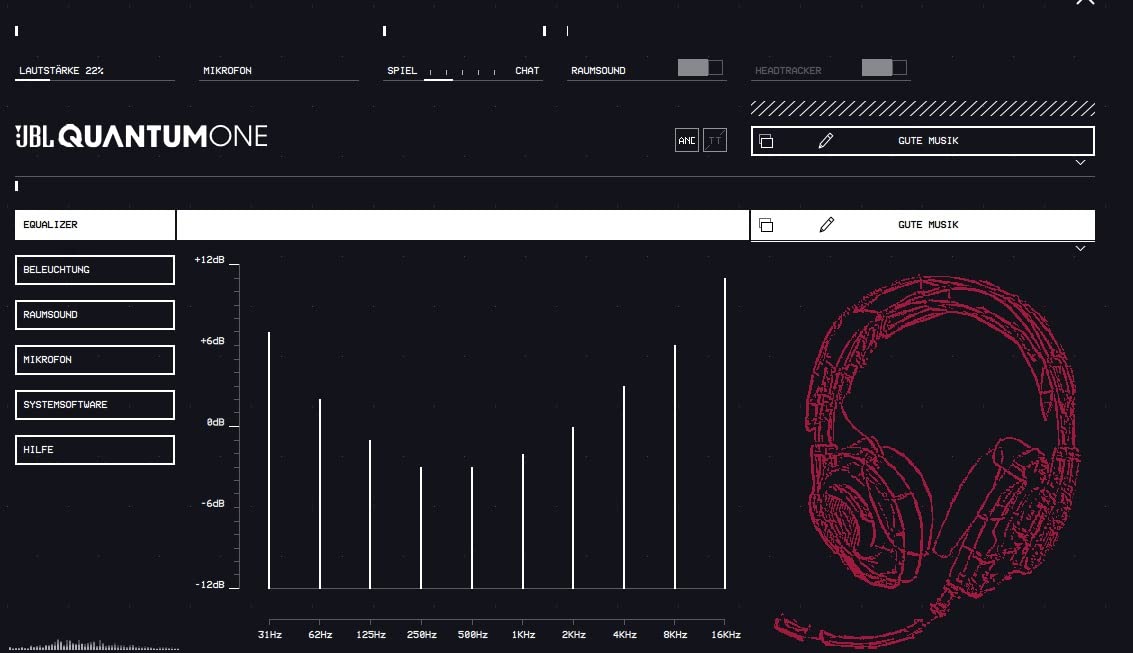The image size is (1133, 653).
Task: Click the pencil edit icon in top profile bar
Action: click(826, 141)
